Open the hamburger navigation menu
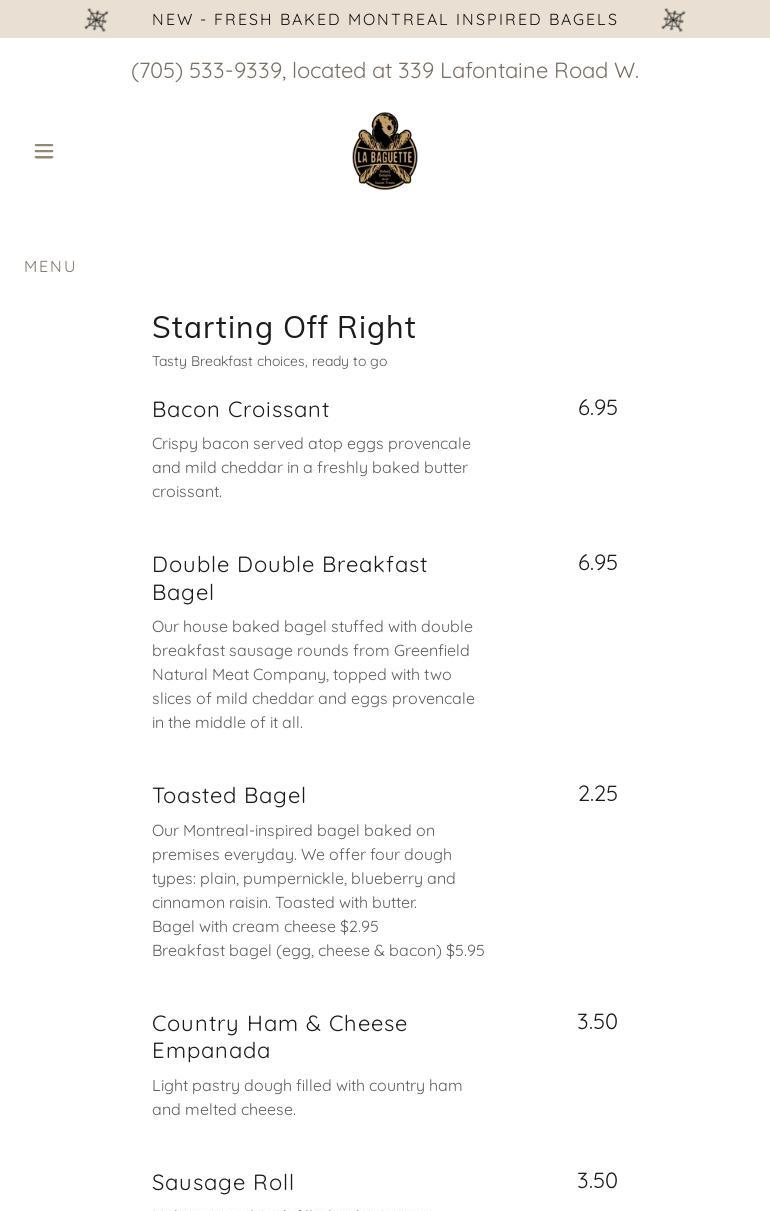 coord(44,151)
